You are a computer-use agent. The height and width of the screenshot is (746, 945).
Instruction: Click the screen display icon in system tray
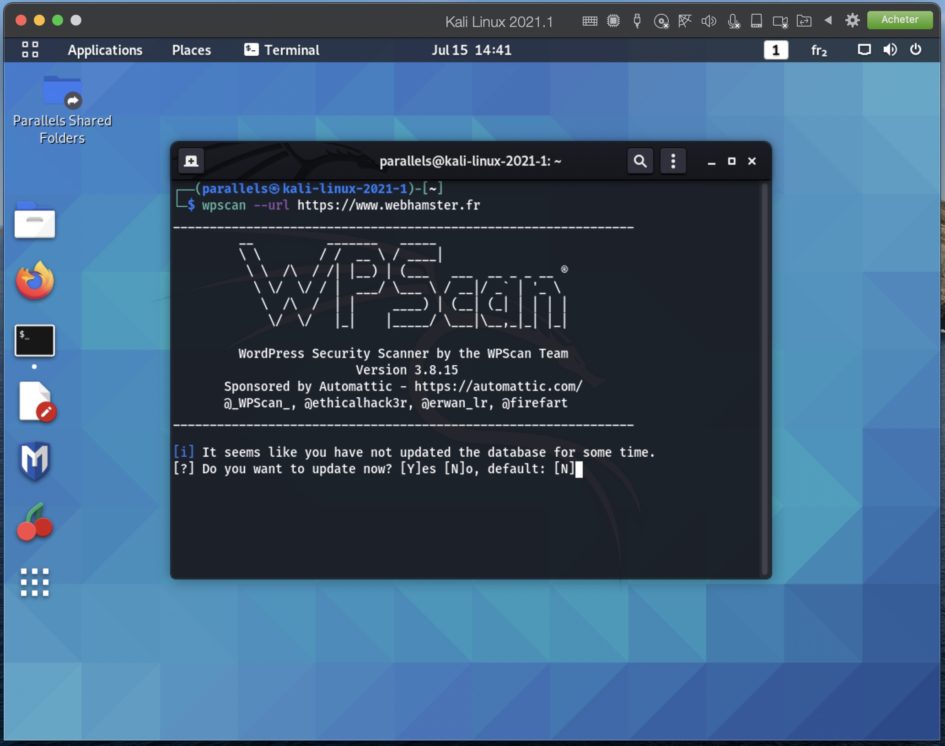(864, 49)
